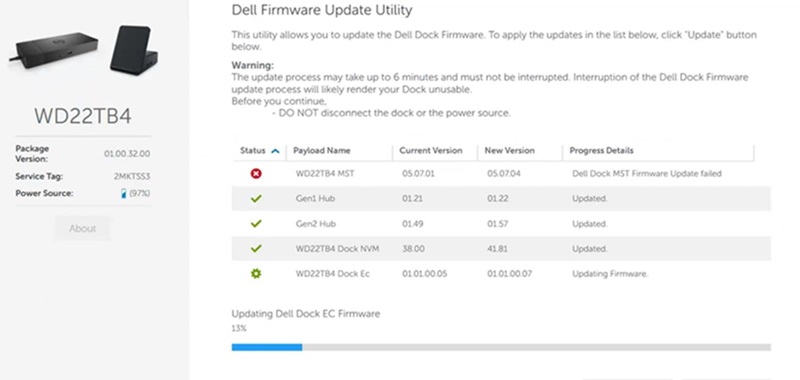Click the green checkmark beside Gen2 Hub

click(x=256, y=223)
